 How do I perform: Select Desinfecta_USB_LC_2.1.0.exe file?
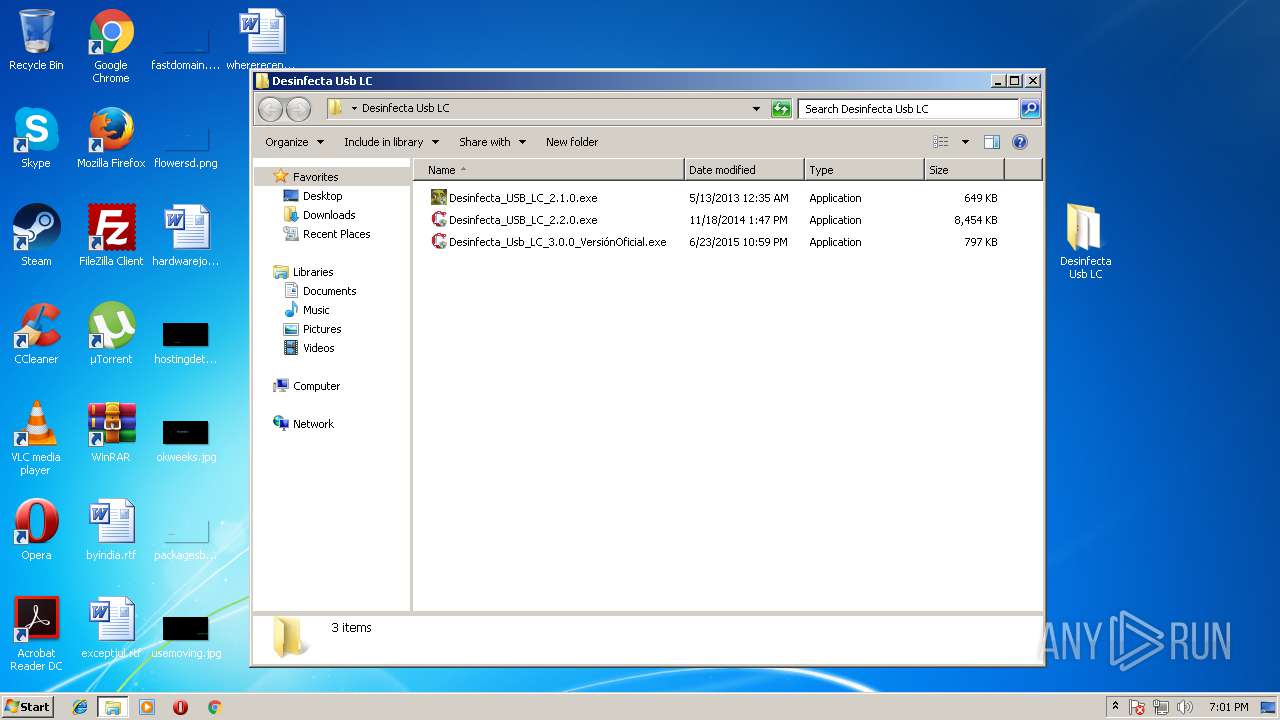(x=514, y=198)
